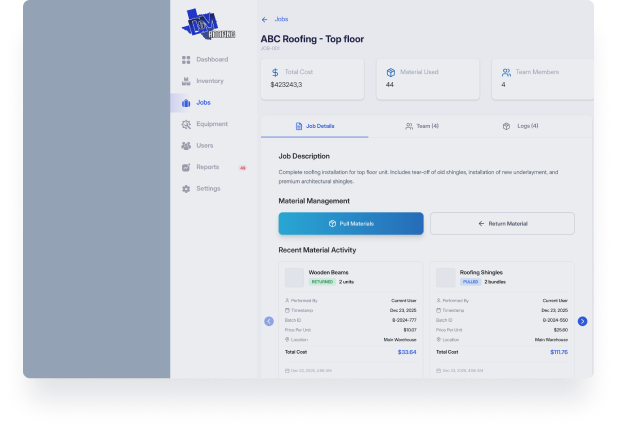Switch to the Team (4) tab
This screenshot has width=618, height=430.
pyautogui.click(x=421, y=126)
